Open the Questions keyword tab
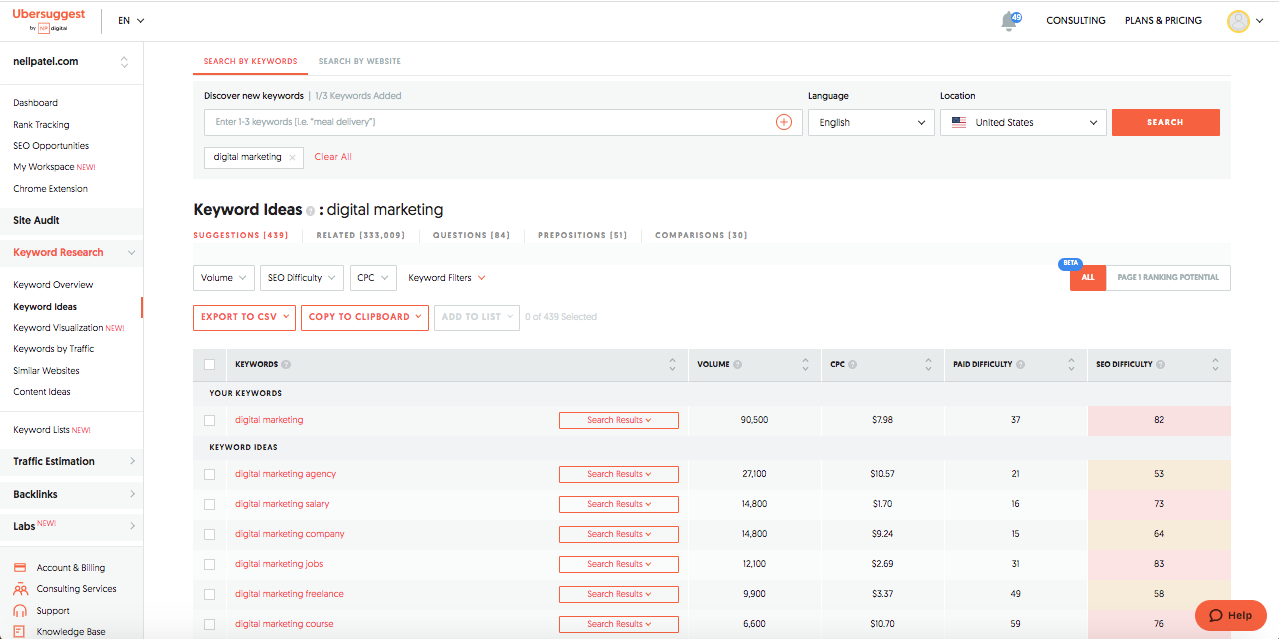Image resolution: width=1279 pixels, height=639 pixels. (471, 235)
